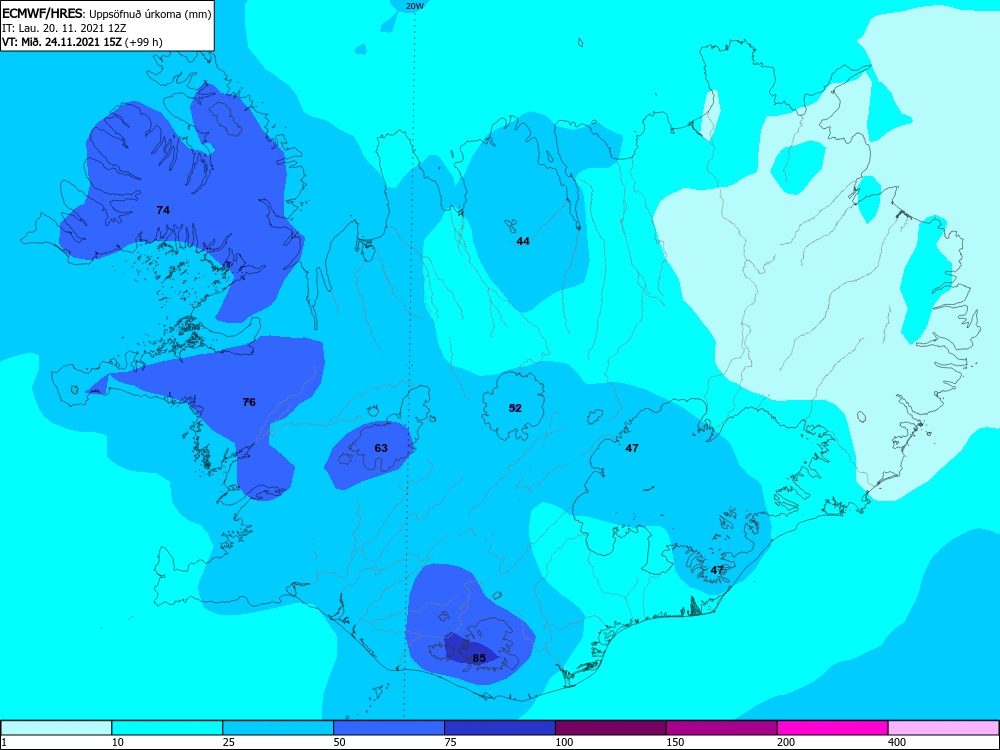
Task: Click the pale cyan 1–10 mm legend swatch
Action: (56, 728)
